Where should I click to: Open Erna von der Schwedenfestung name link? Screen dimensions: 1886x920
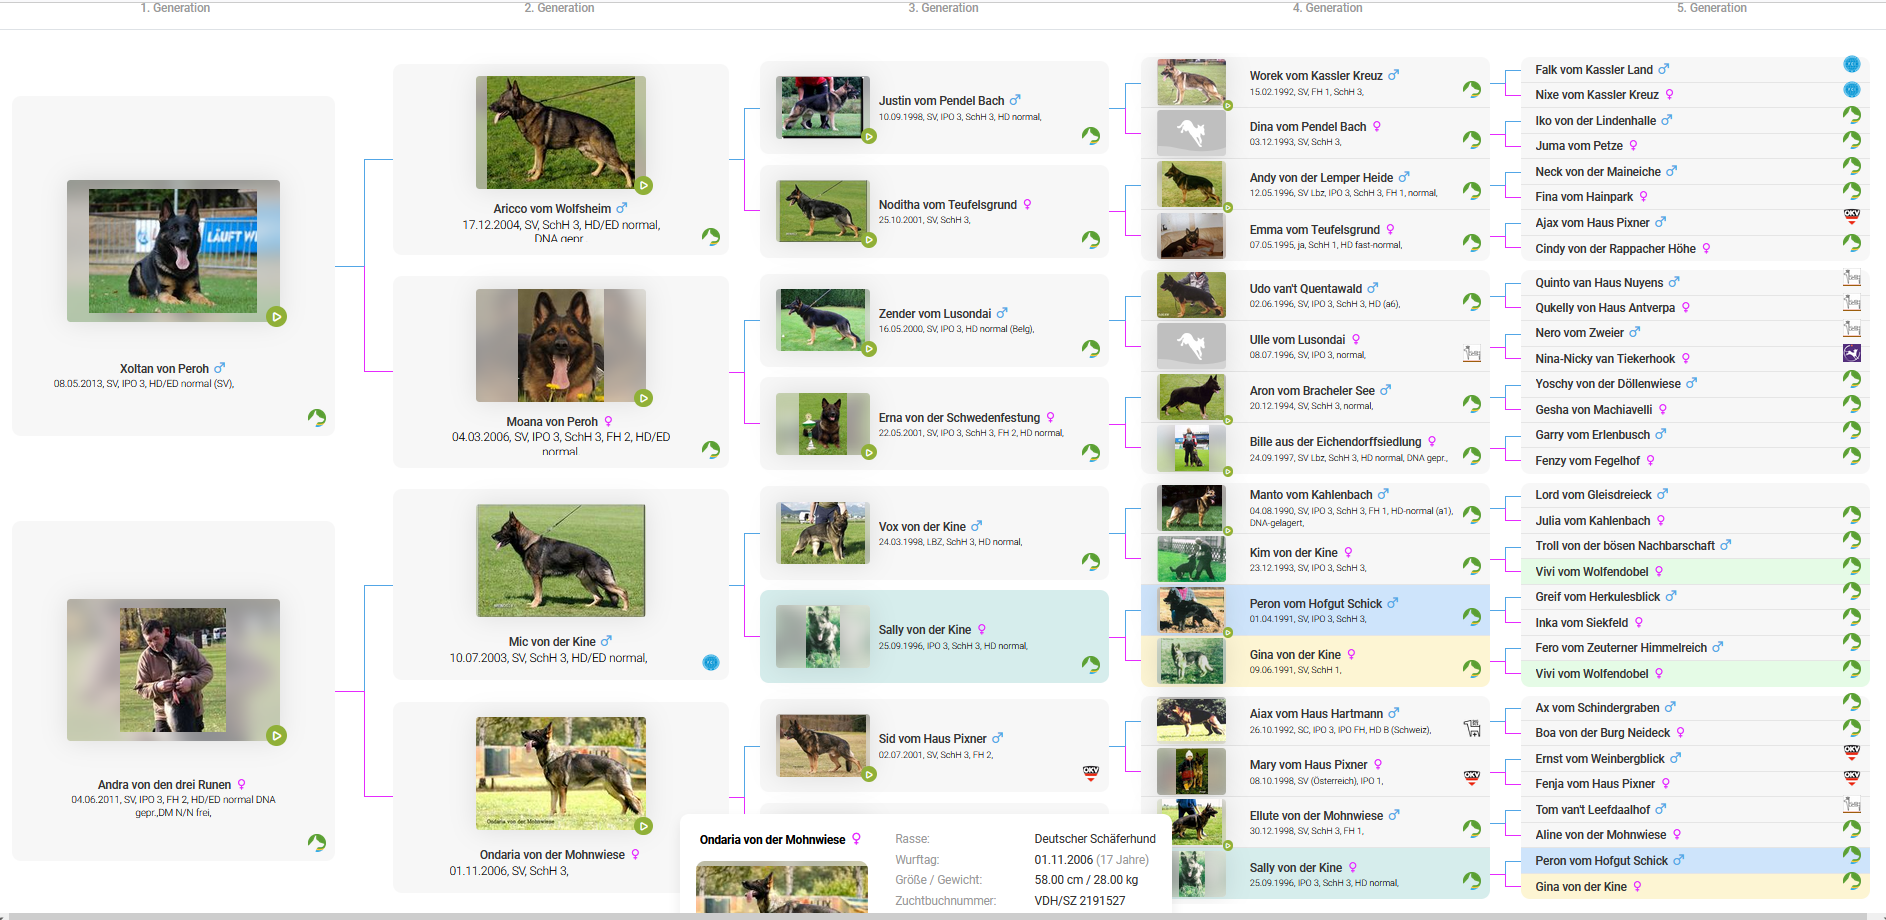pos(959,418)
